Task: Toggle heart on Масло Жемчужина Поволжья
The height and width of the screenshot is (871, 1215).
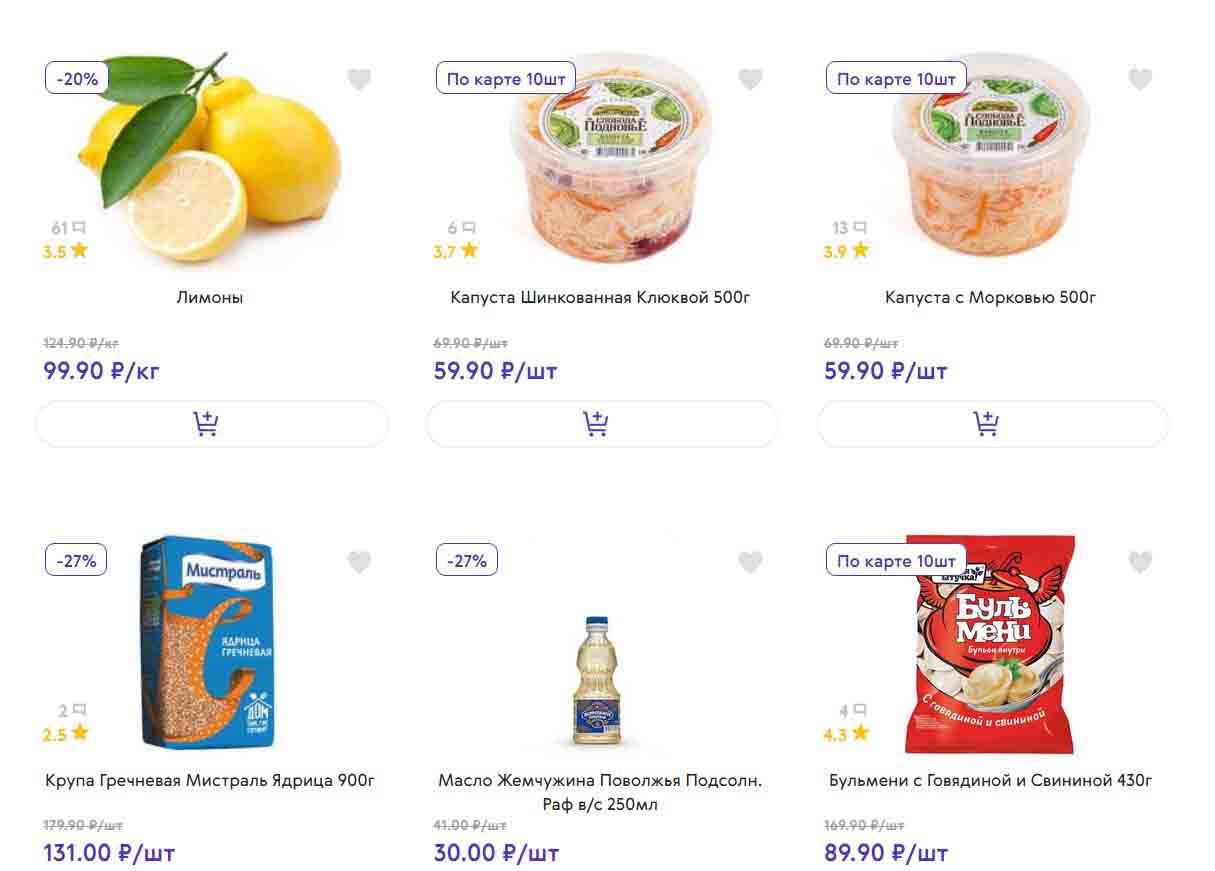Action: [750, 562]
